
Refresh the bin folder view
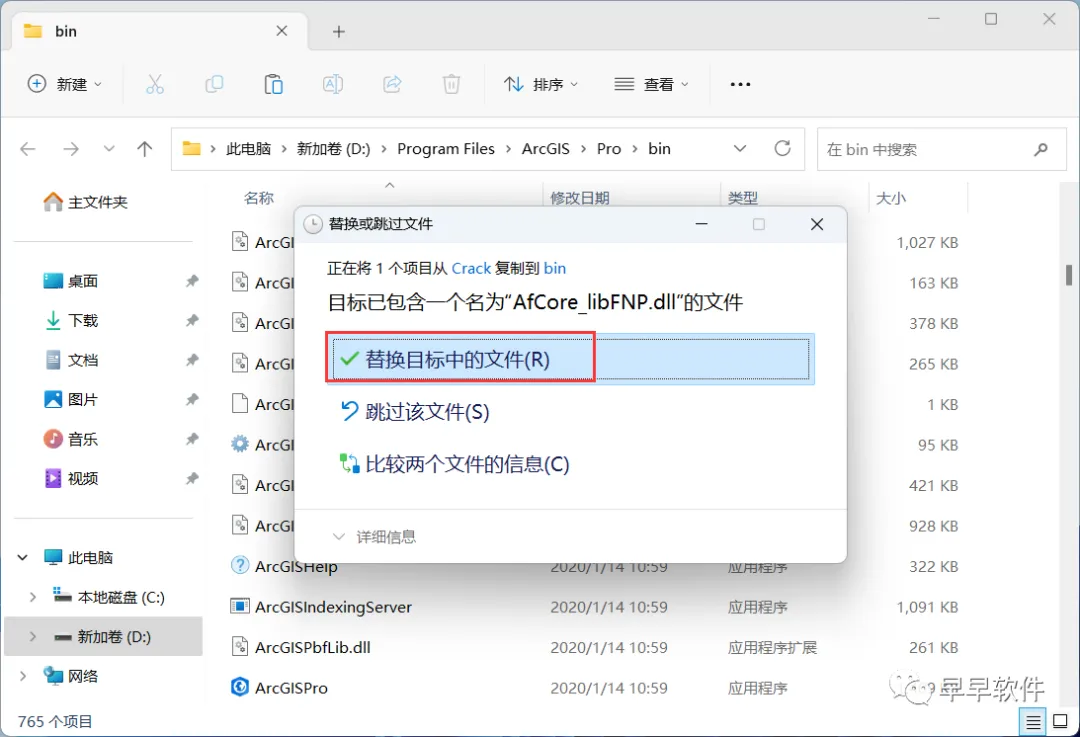tap(782, 148)
